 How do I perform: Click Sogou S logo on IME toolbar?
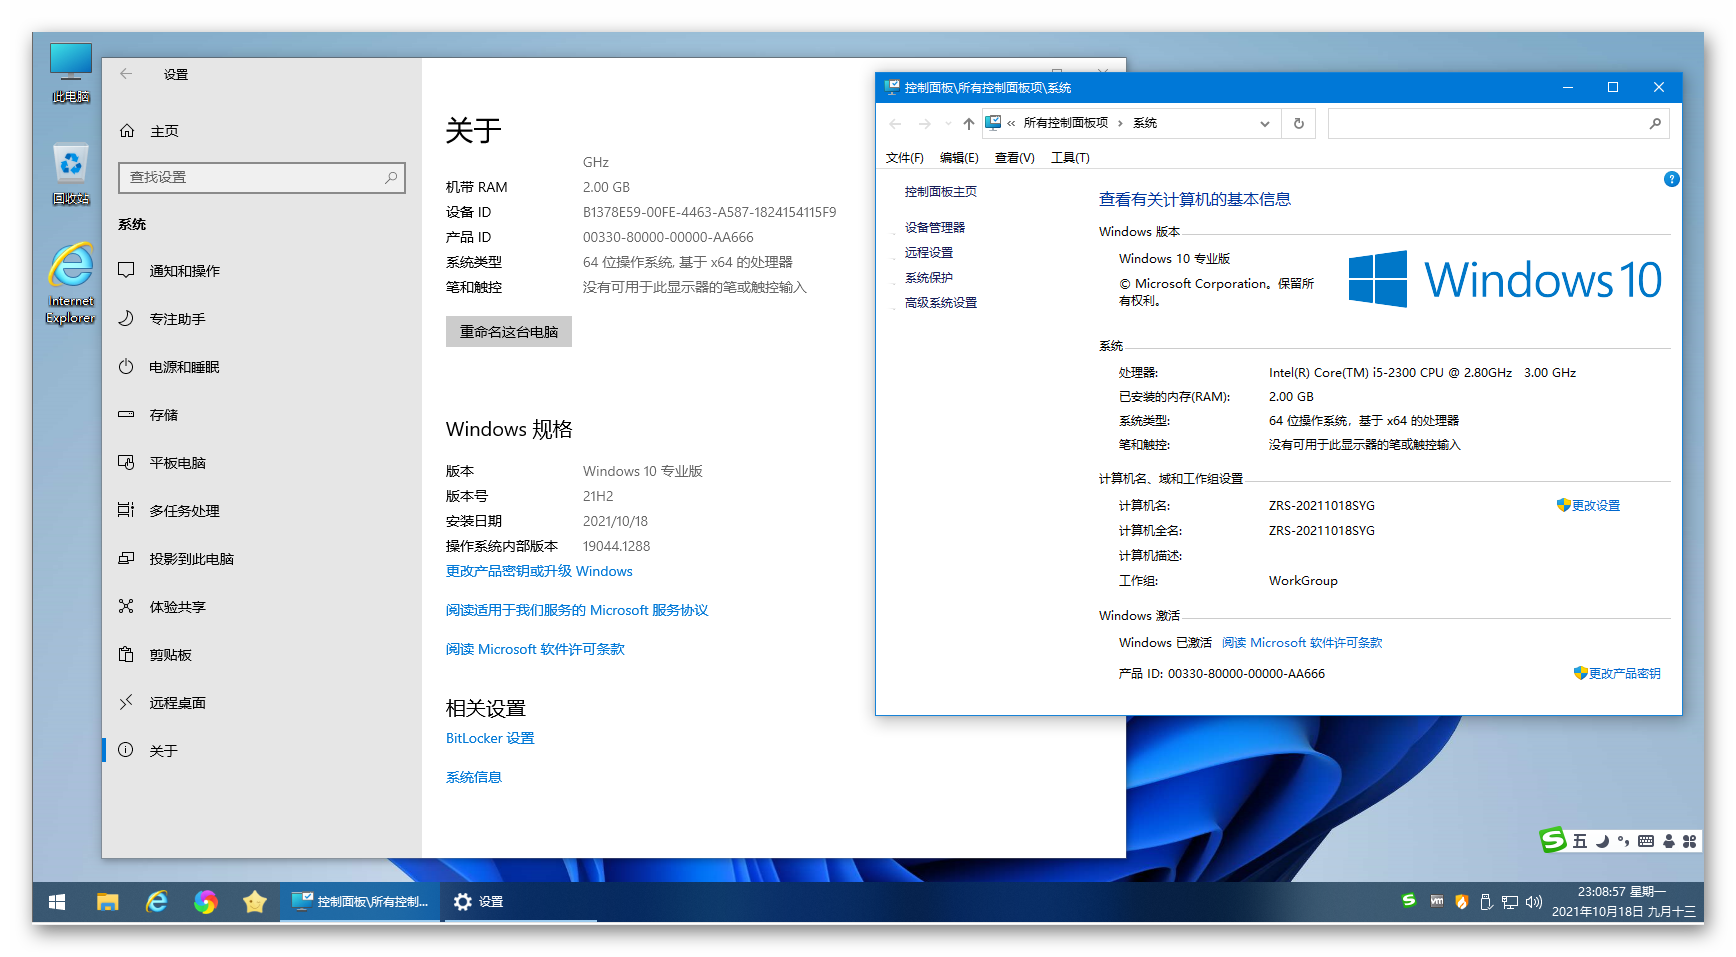pos(1552,841)
